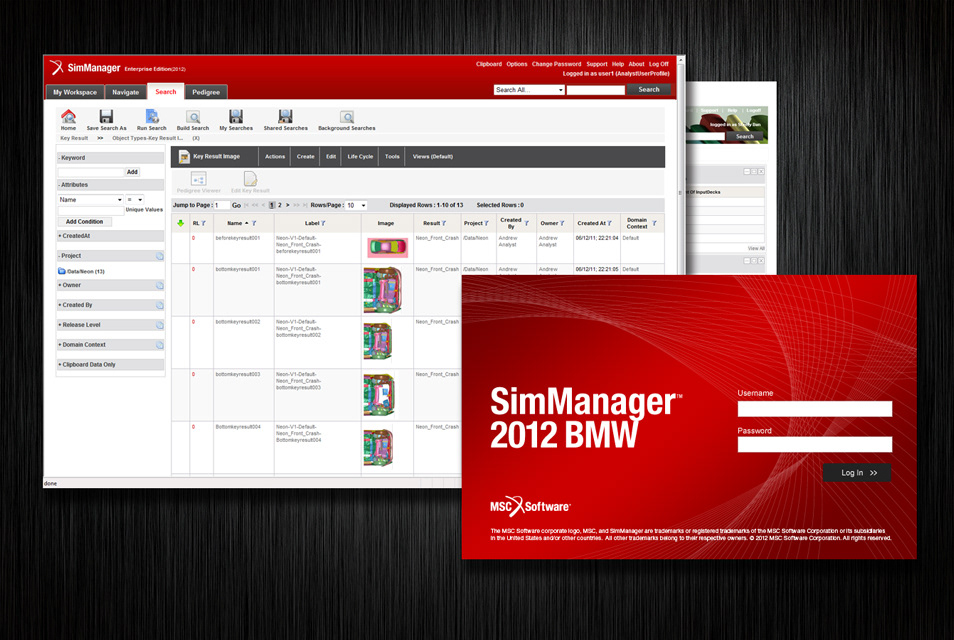Click the Home toolbar icon
954x640 pixels.
coord(68,116)
